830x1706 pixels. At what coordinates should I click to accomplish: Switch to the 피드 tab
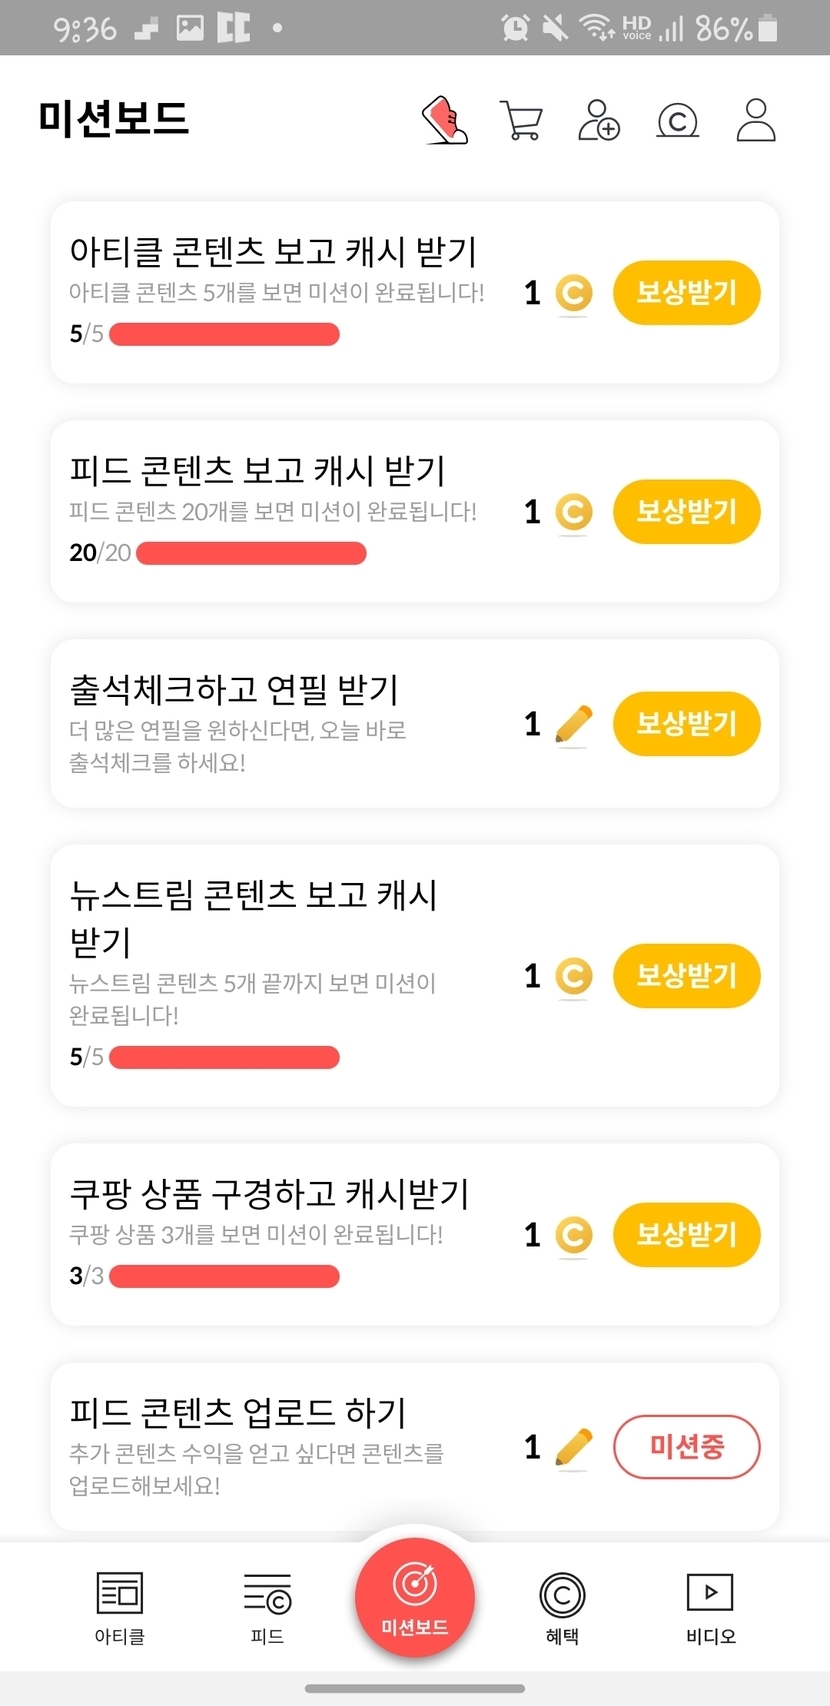click(x=267, y=1607)
